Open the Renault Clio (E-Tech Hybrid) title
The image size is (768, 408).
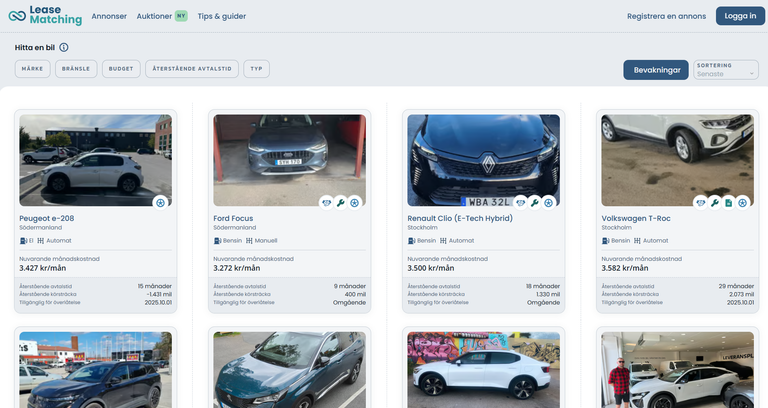460,218
